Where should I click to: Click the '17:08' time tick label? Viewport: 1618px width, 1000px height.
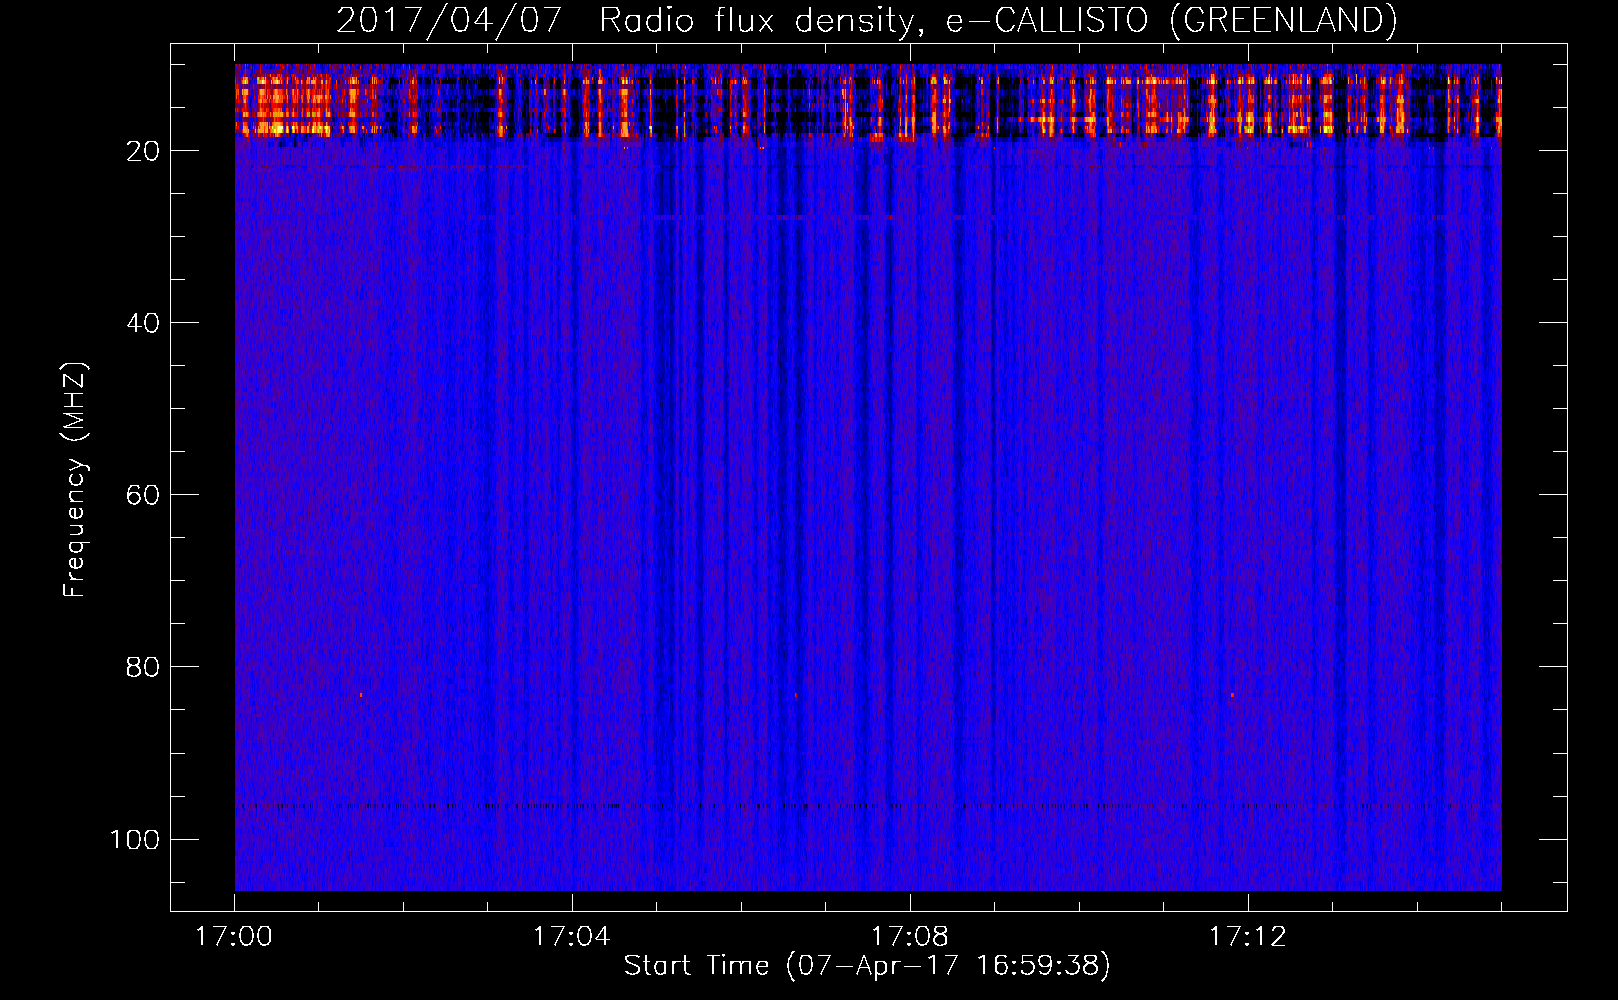910,937
